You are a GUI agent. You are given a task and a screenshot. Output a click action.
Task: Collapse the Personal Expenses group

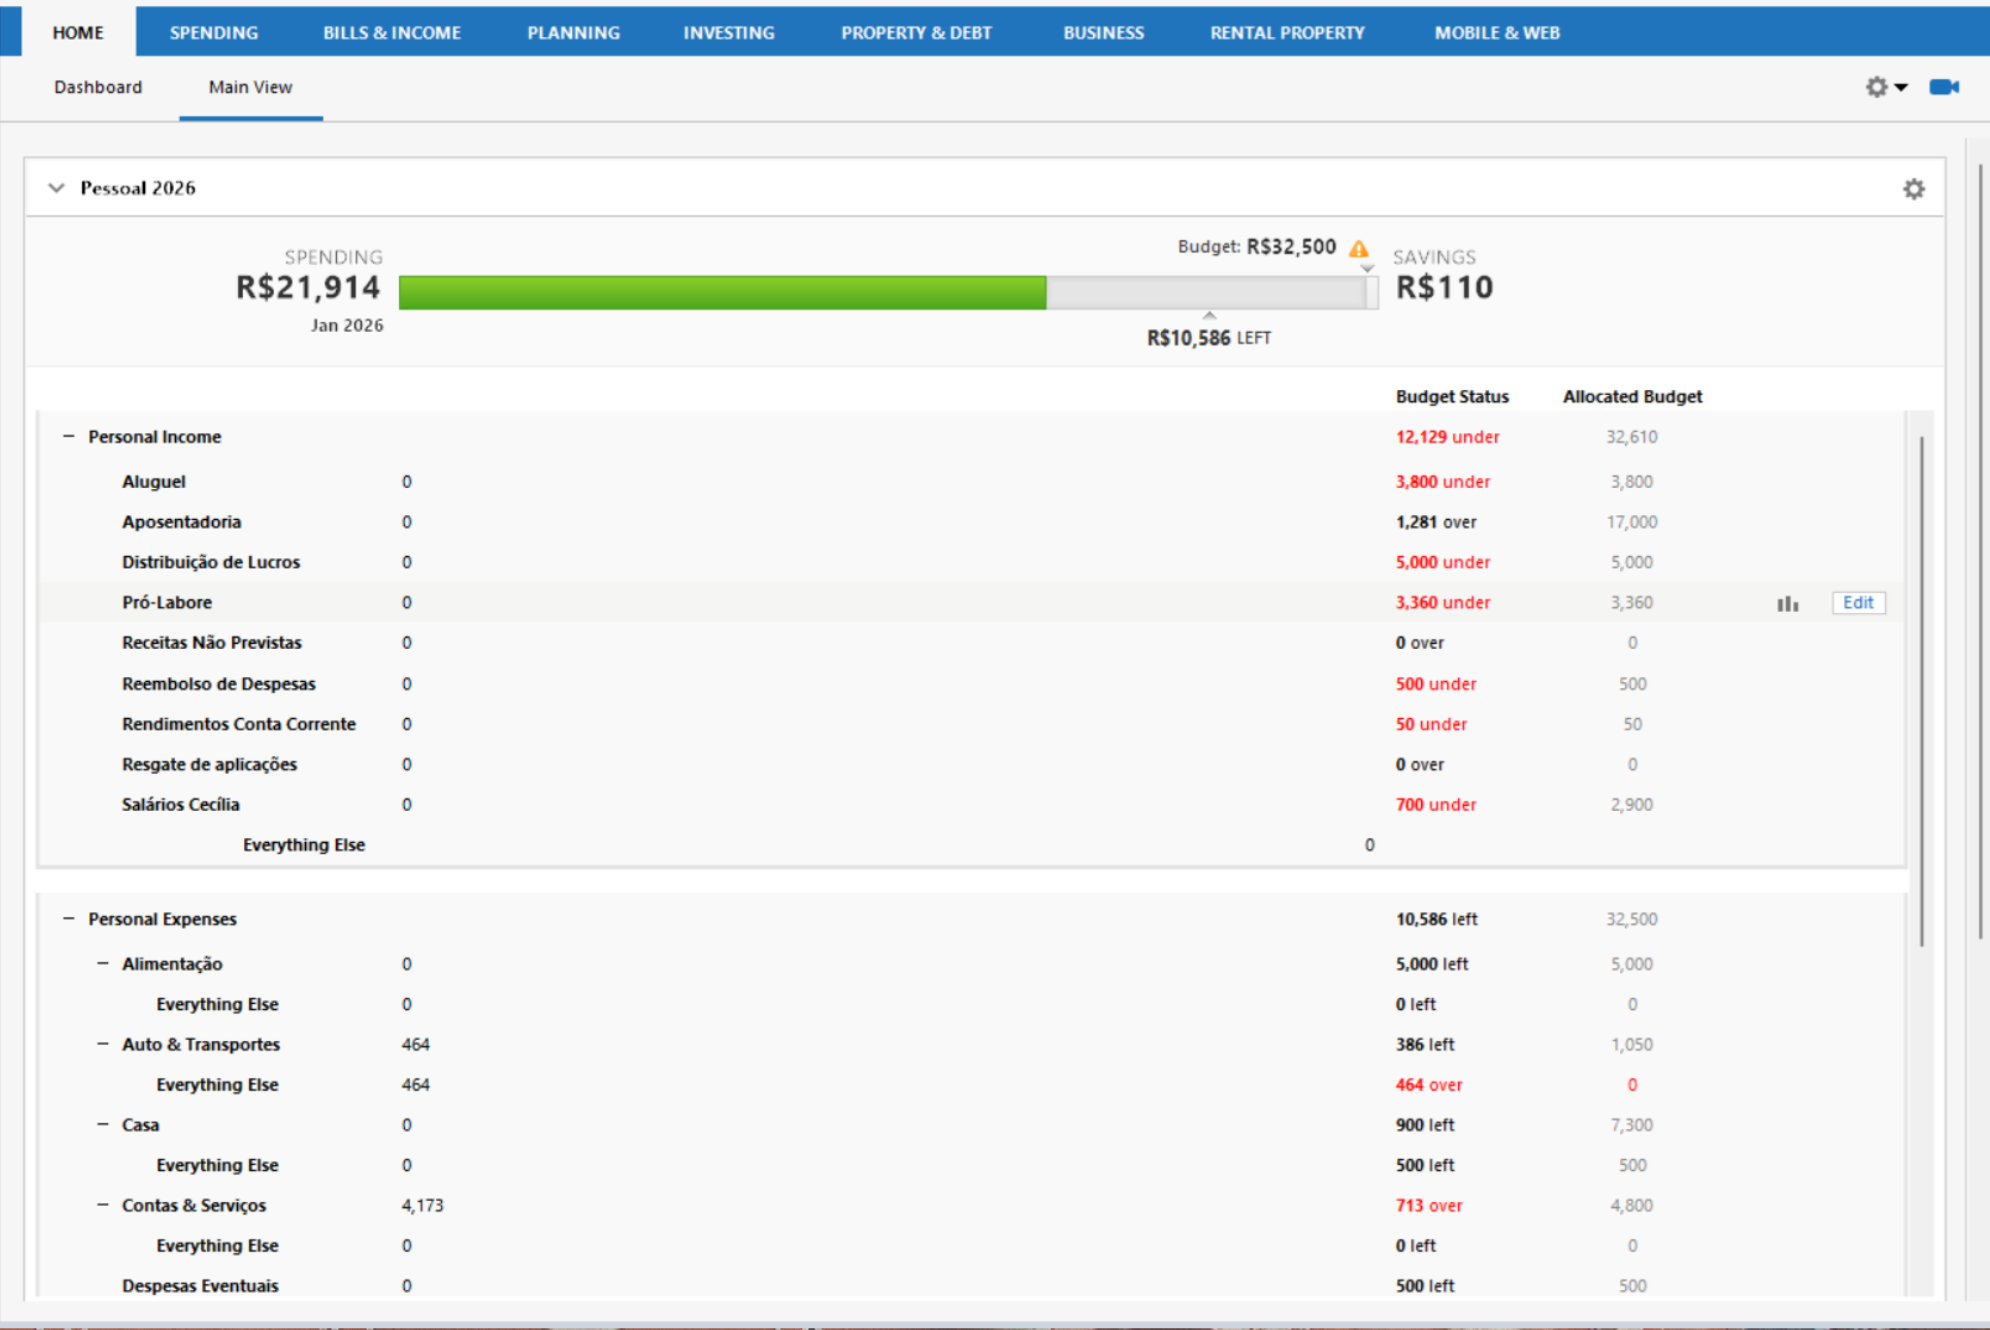(x=69, y=918)
